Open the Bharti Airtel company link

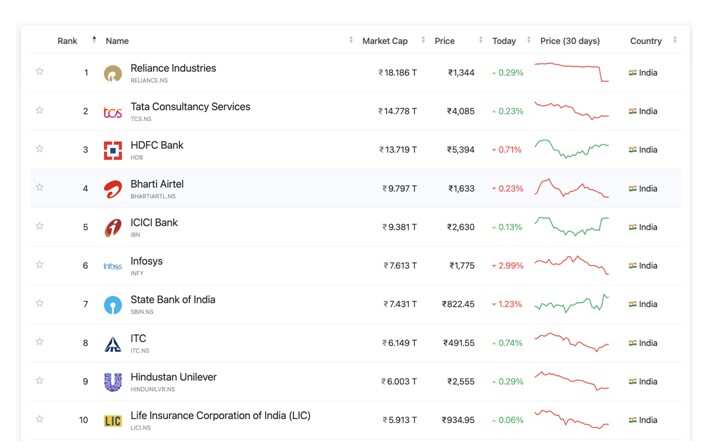click(x=157, y=184)
